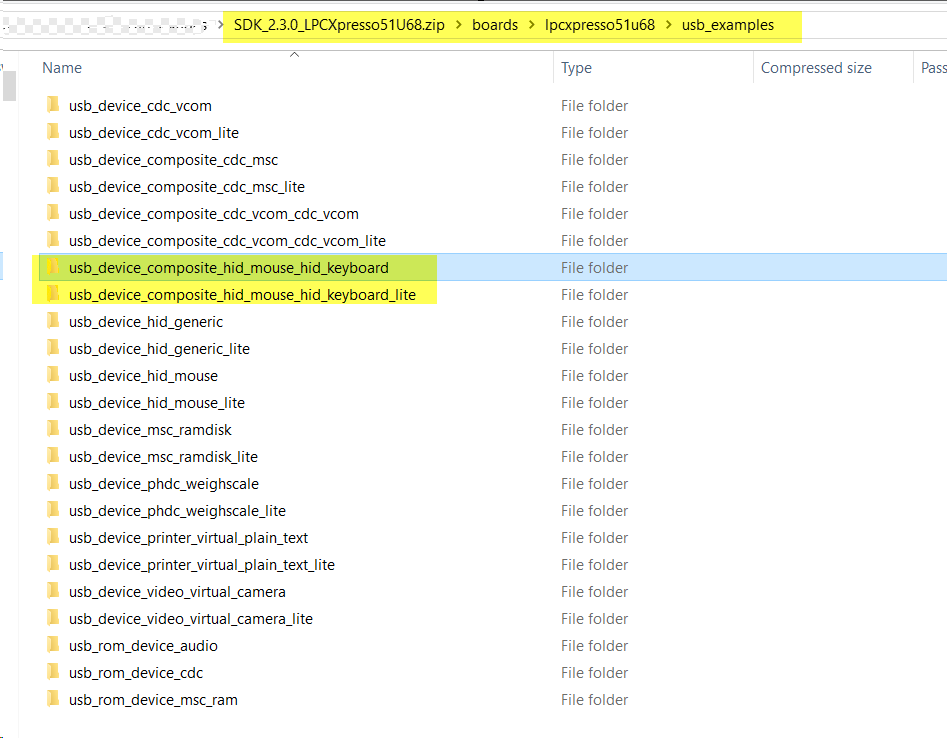Click folder icon for usb_device_composite_cdc_vcom_cdc_vcom
Viewport: 947px width, 738px height.
point(53,213)
